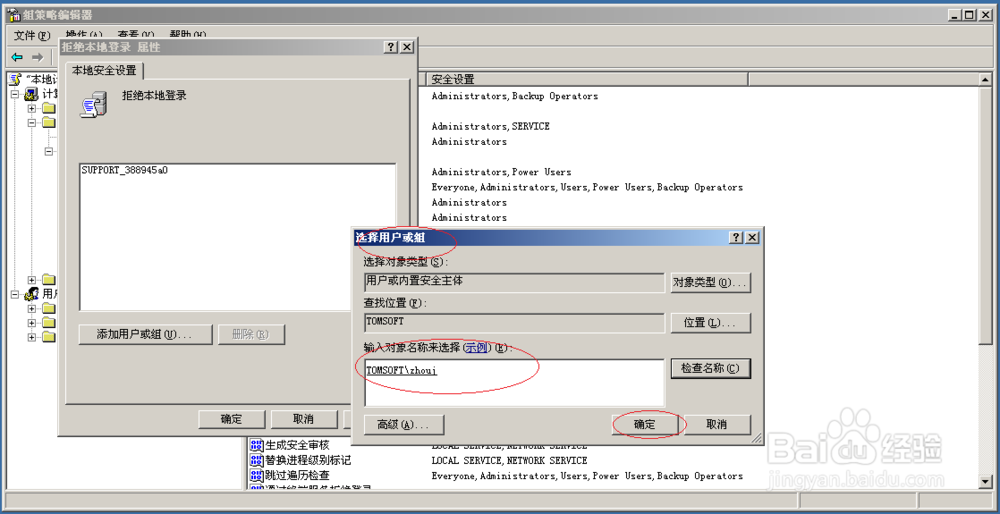Click the help ? button of 拒绝本地登录 属性
Image resolution: width=1000 pixels, height=514 pixels.
392,47
